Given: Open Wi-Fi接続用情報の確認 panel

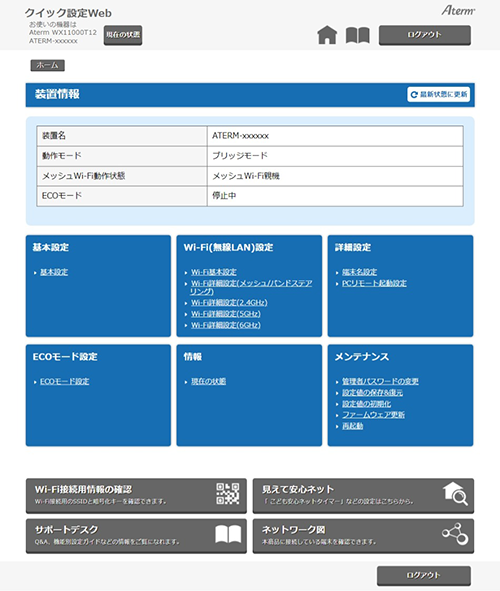Looking at the screenshot, I should tap(136, 496).
